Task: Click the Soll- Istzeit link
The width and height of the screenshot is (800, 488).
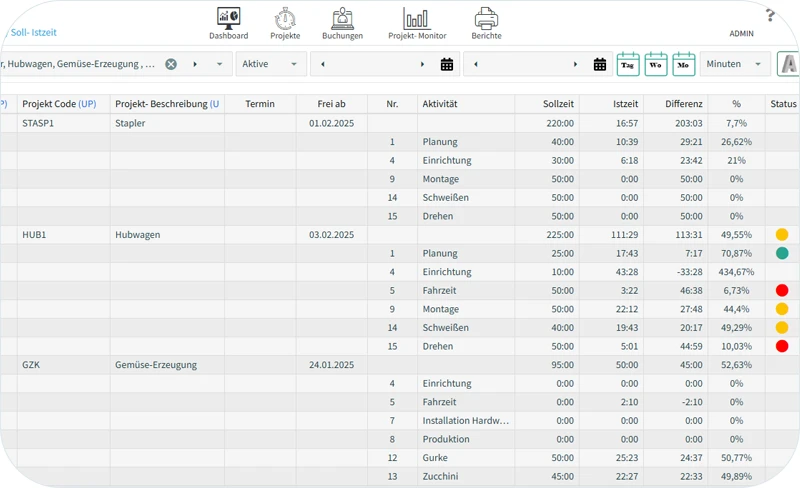Action: pyautogui.click(x=34, y=33)
